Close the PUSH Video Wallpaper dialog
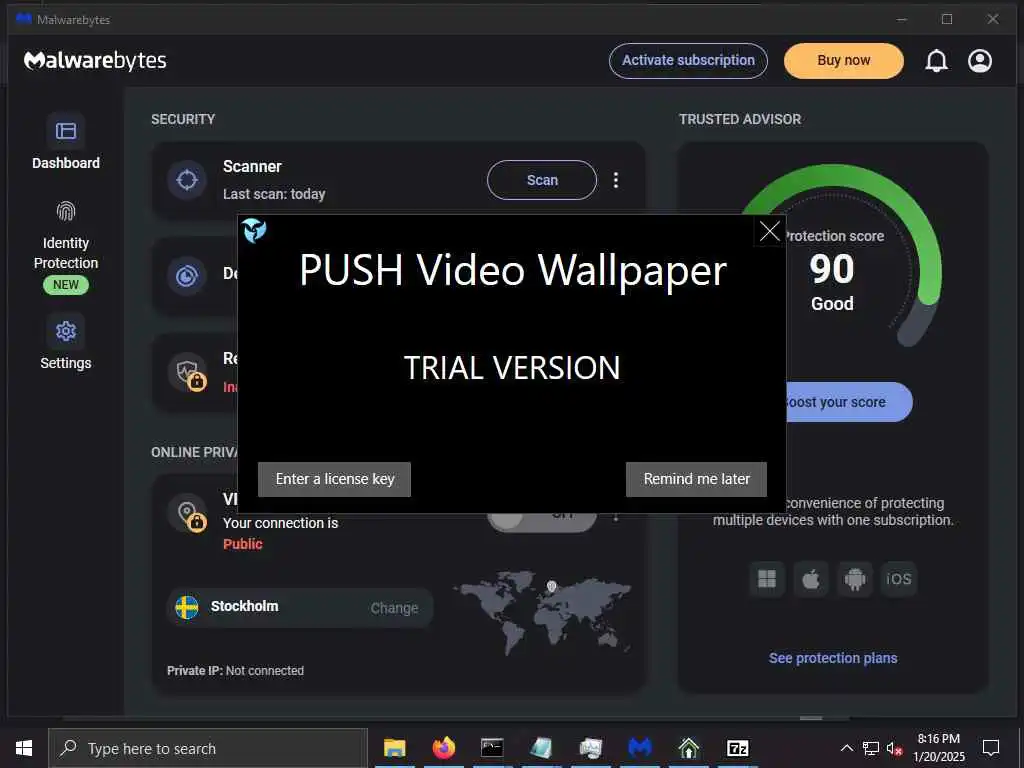1024x768 pixels. (x=769, y=231)
